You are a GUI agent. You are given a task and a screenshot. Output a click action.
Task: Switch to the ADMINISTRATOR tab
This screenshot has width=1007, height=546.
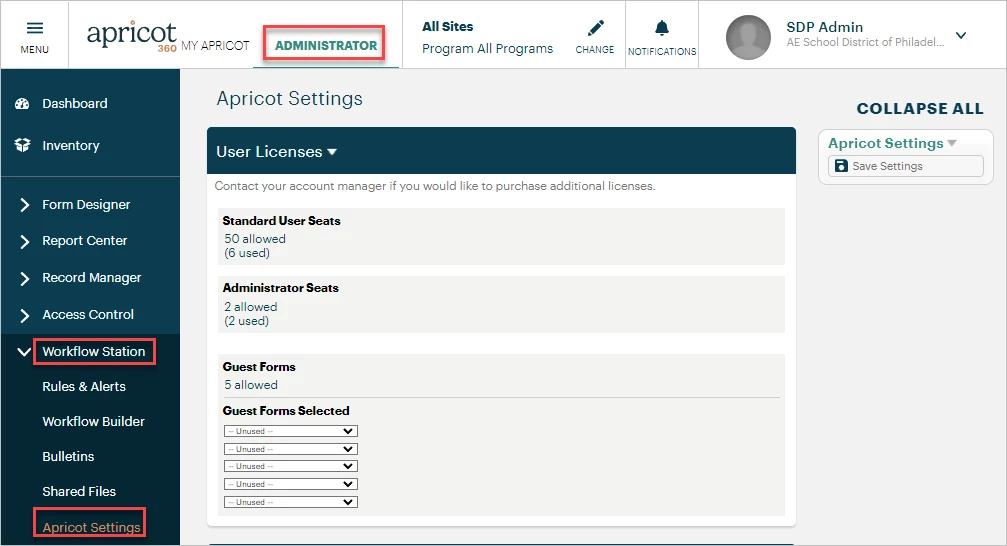tap(326, 45)
